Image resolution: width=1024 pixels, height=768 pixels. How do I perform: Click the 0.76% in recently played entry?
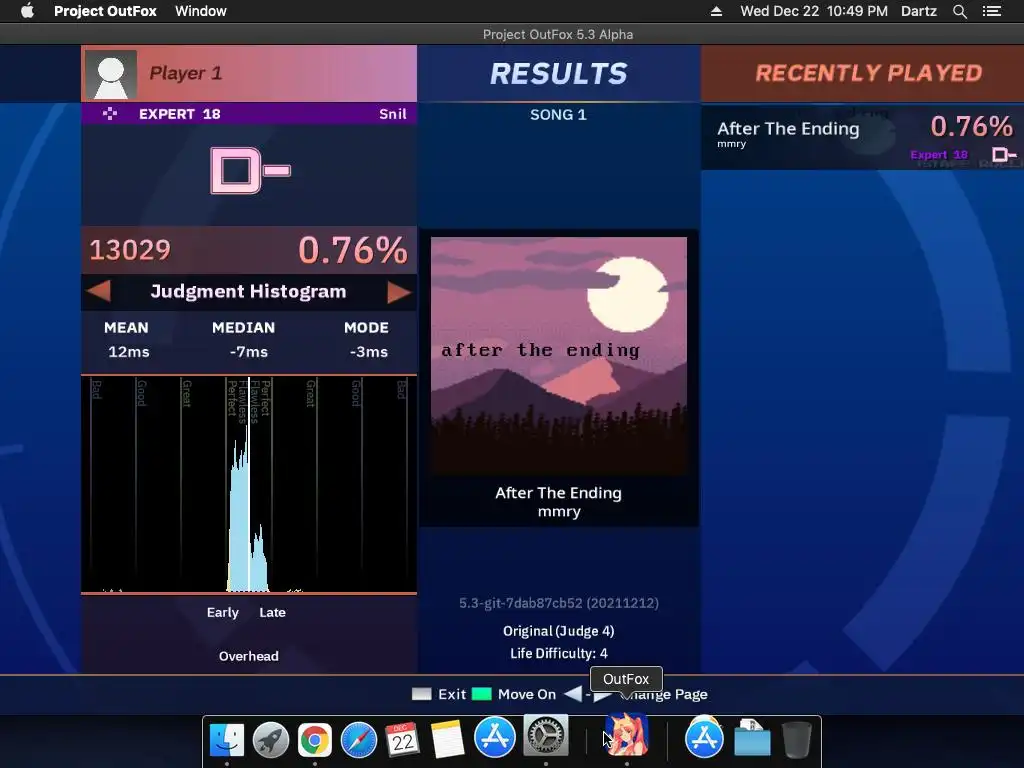(972, 127)
